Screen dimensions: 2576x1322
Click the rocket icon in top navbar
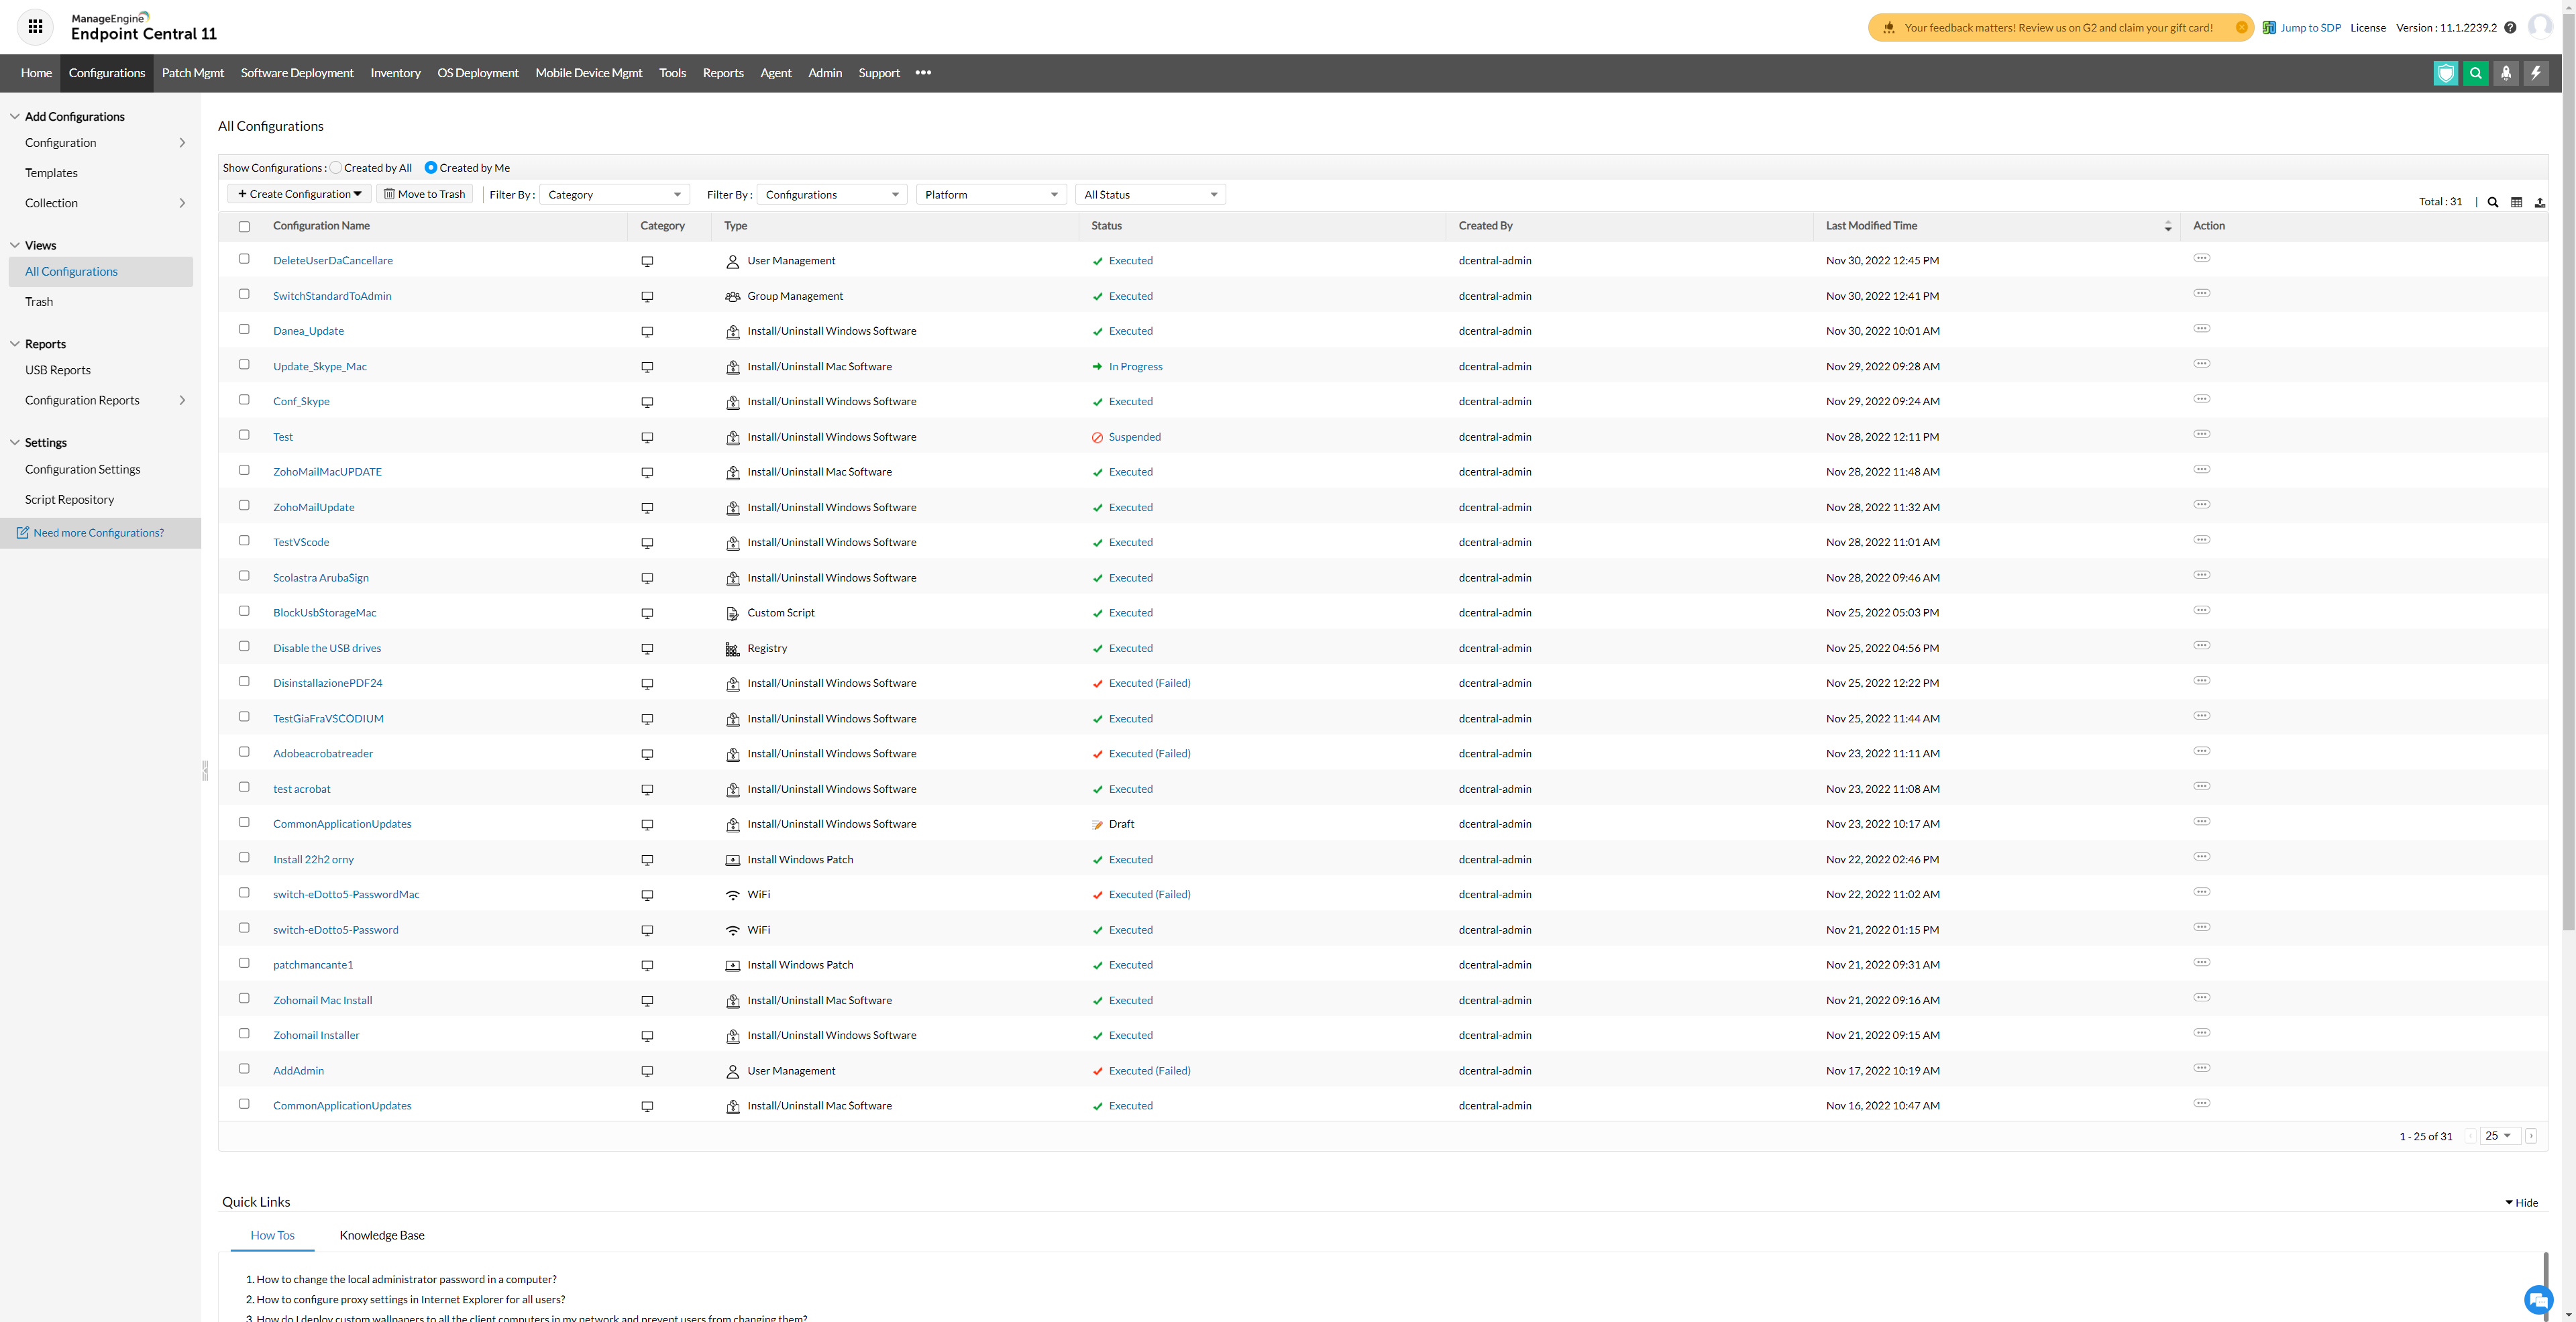[x=2505, y=73]
